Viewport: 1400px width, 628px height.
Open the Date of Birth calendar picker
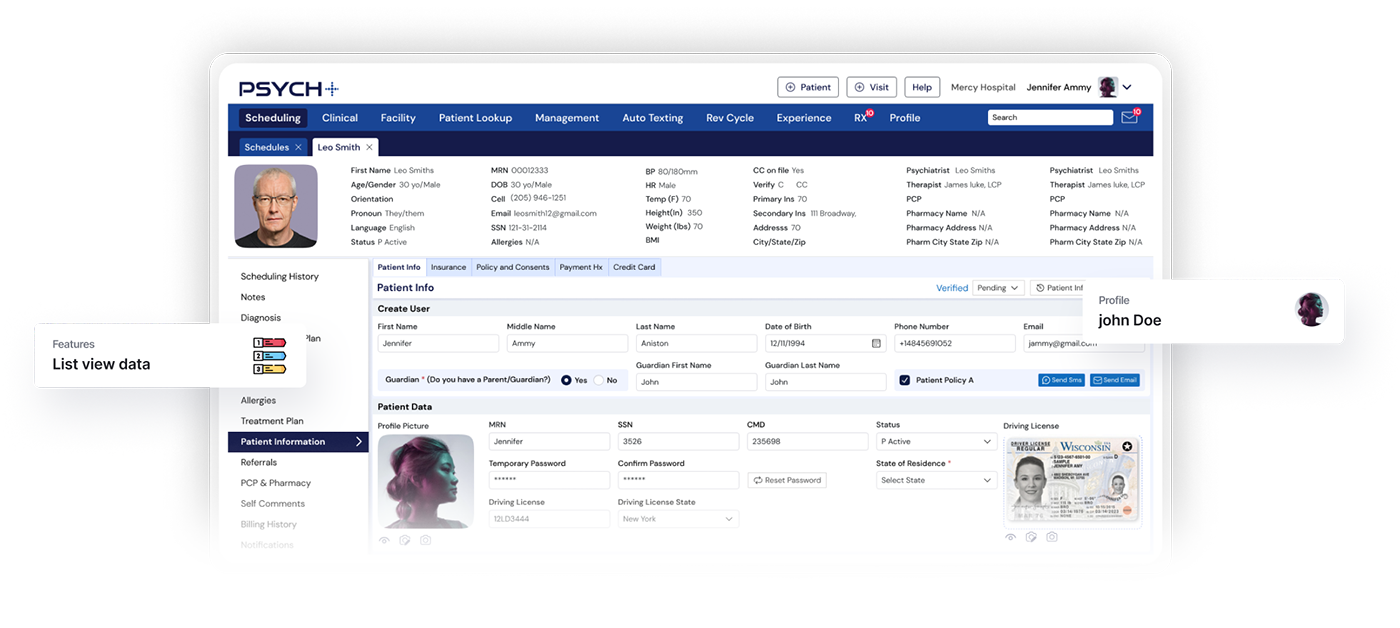876,343
